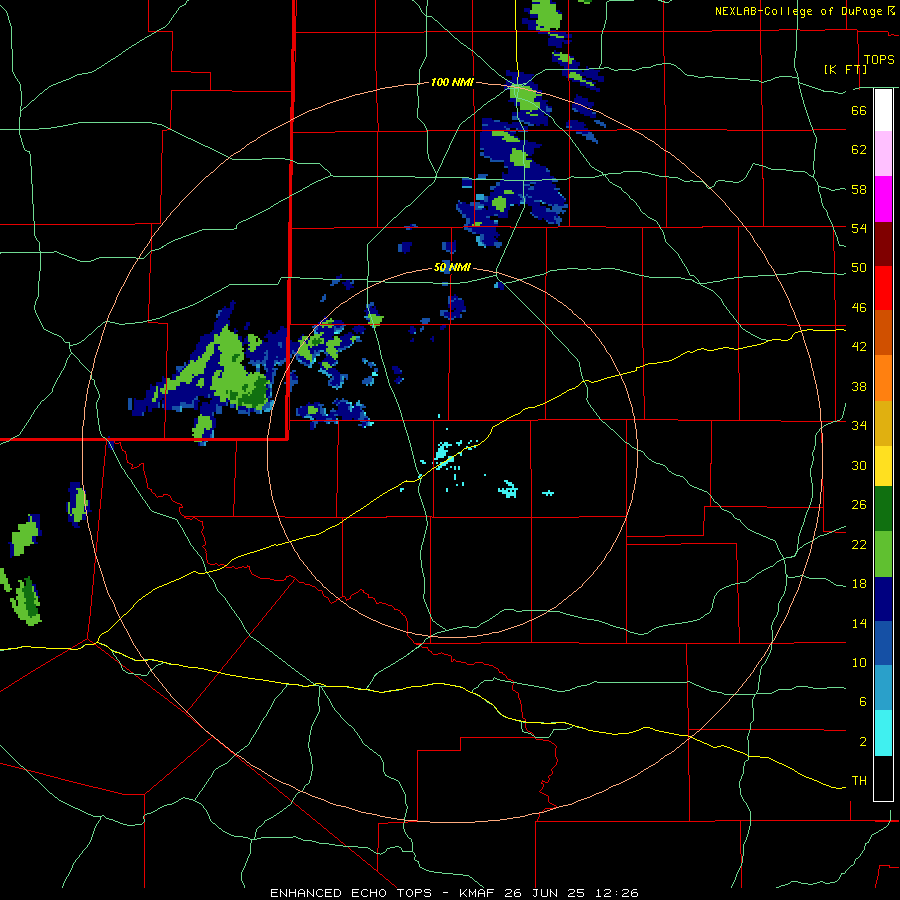Click the 54 scale label
The width and height of the screenshot is (900, 900).
click(859, 228)
